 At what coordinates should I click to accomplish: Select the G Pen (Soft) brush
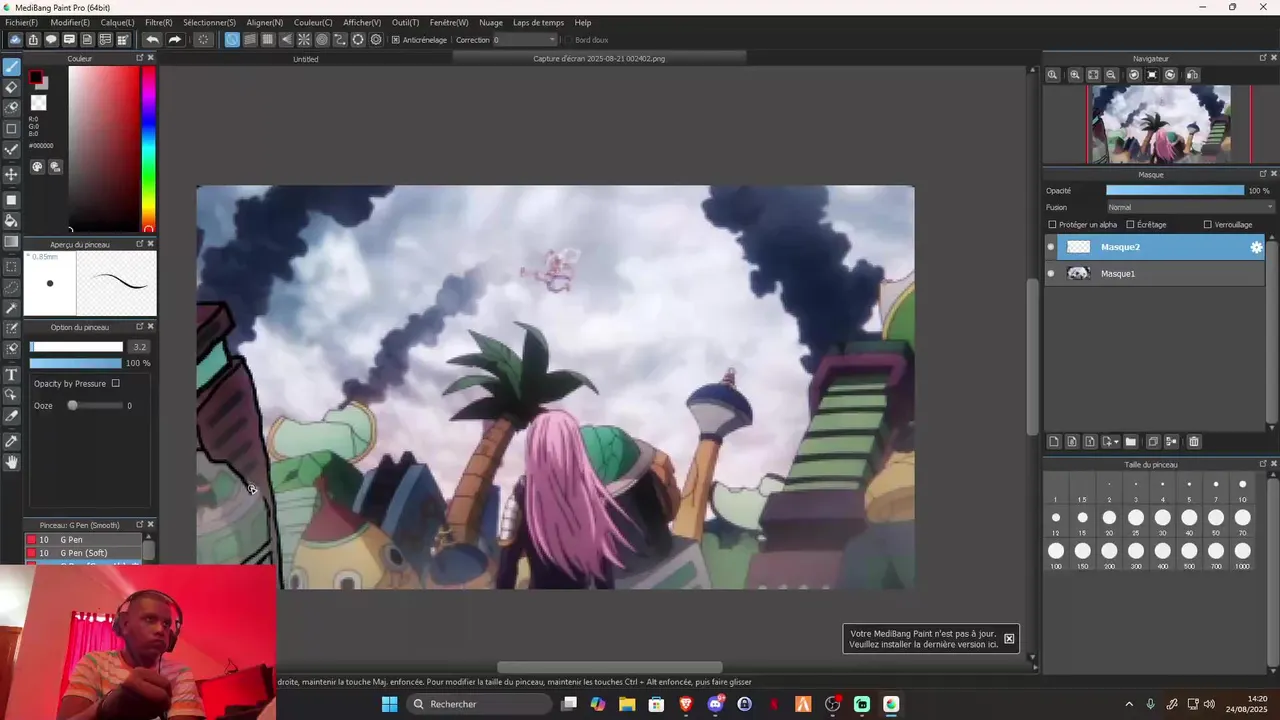pyautogui.click(x=83, y=553)
